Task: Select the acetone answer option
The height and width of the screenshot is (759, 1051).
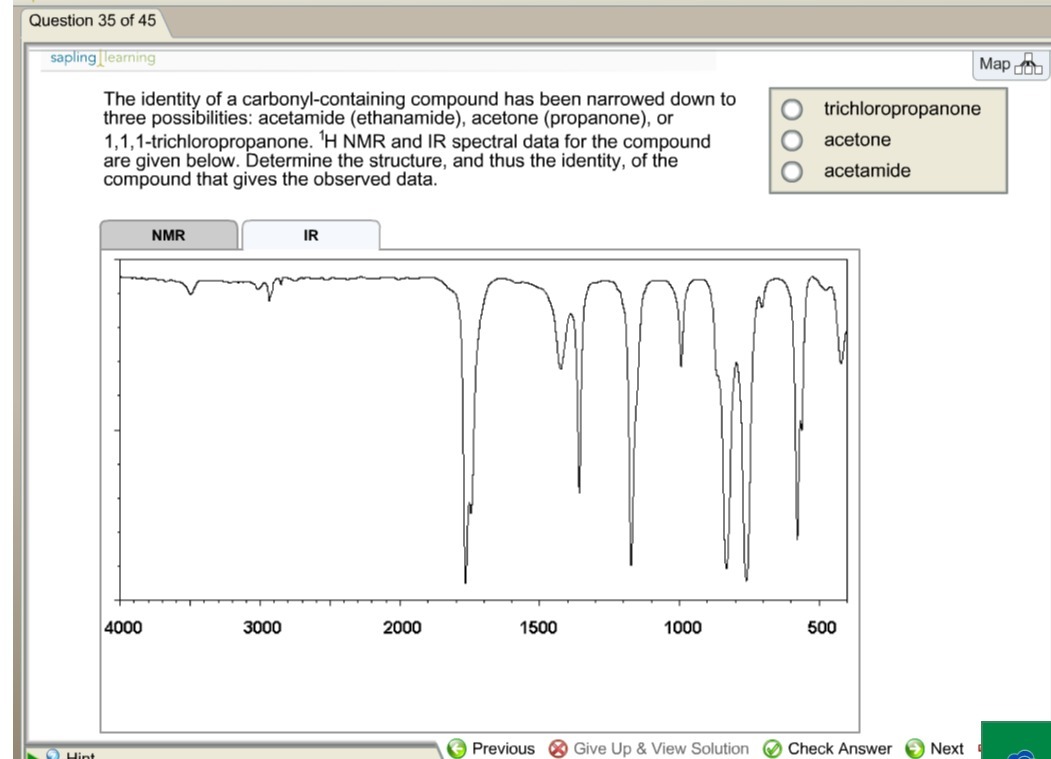Action: (793, 140)
